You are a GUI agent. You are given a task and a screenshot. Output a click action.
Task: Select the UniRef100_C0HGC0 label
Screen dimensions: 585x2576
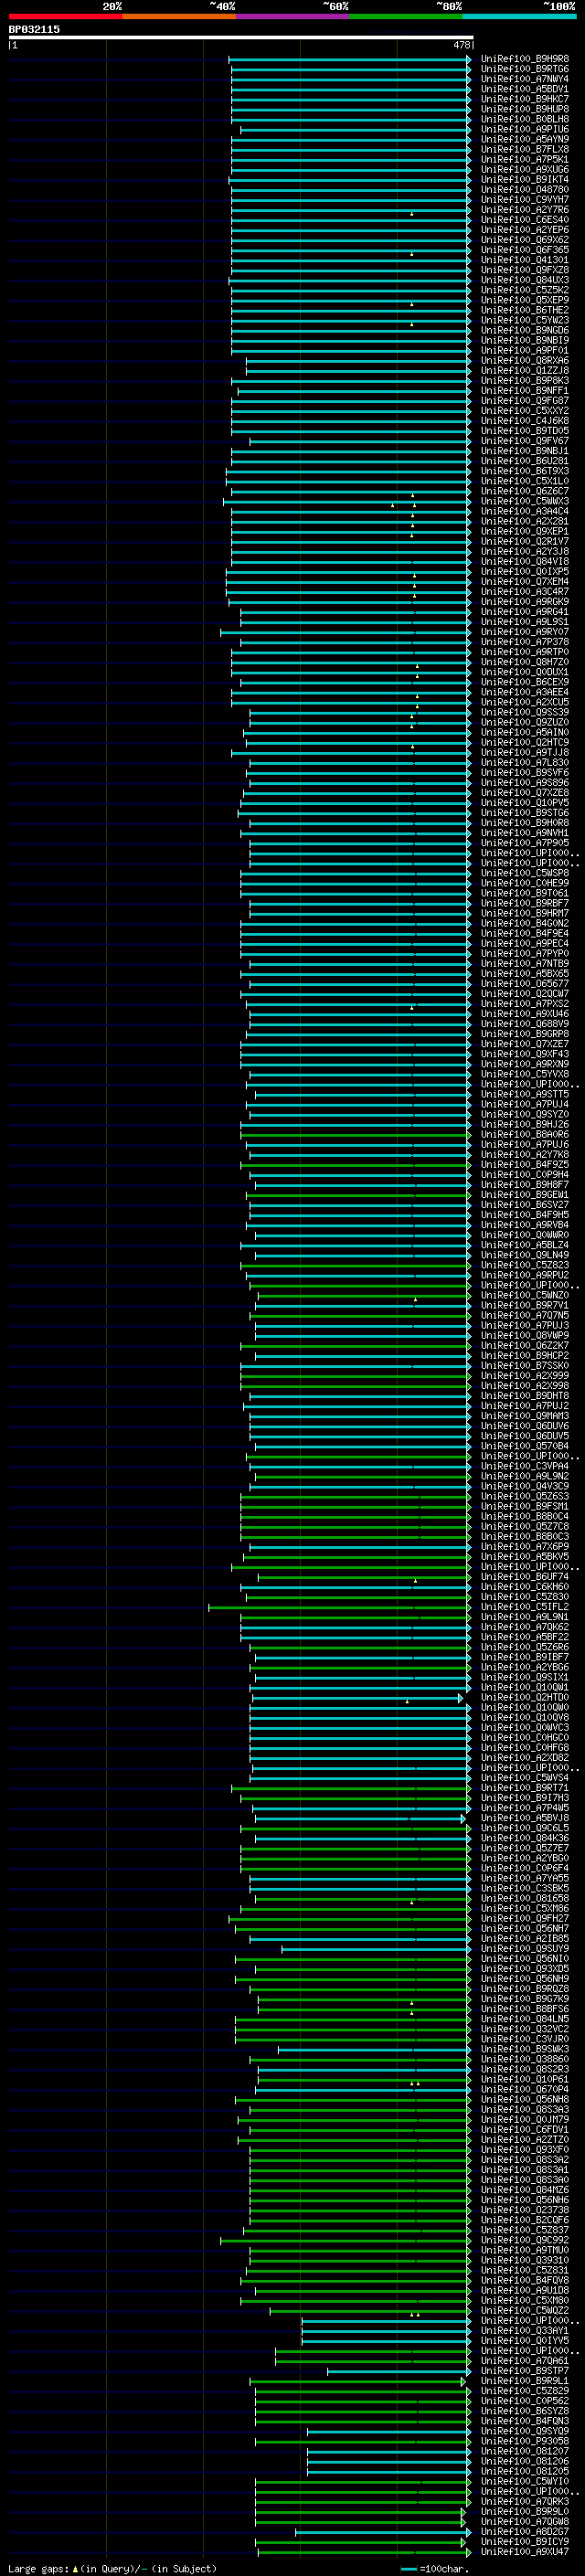click(525, 1738)
